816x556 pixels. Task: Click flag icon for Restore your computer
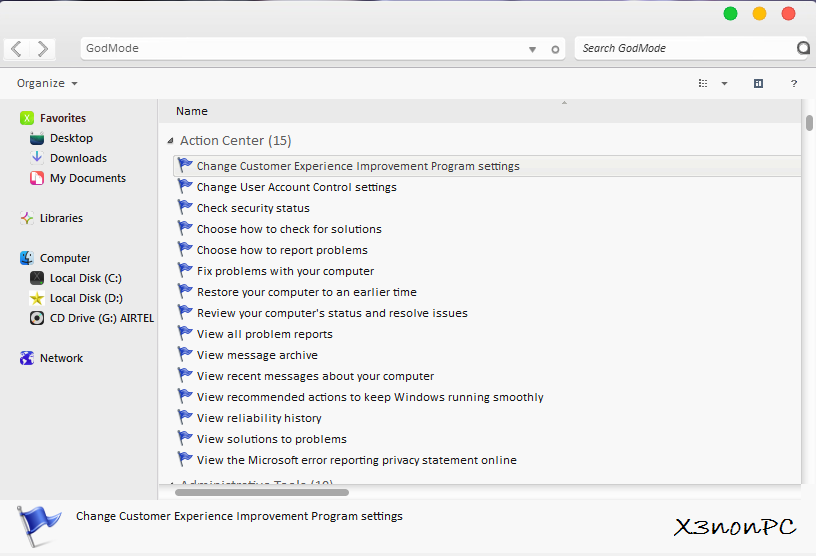pyautogui.click(x=185, y=292)
